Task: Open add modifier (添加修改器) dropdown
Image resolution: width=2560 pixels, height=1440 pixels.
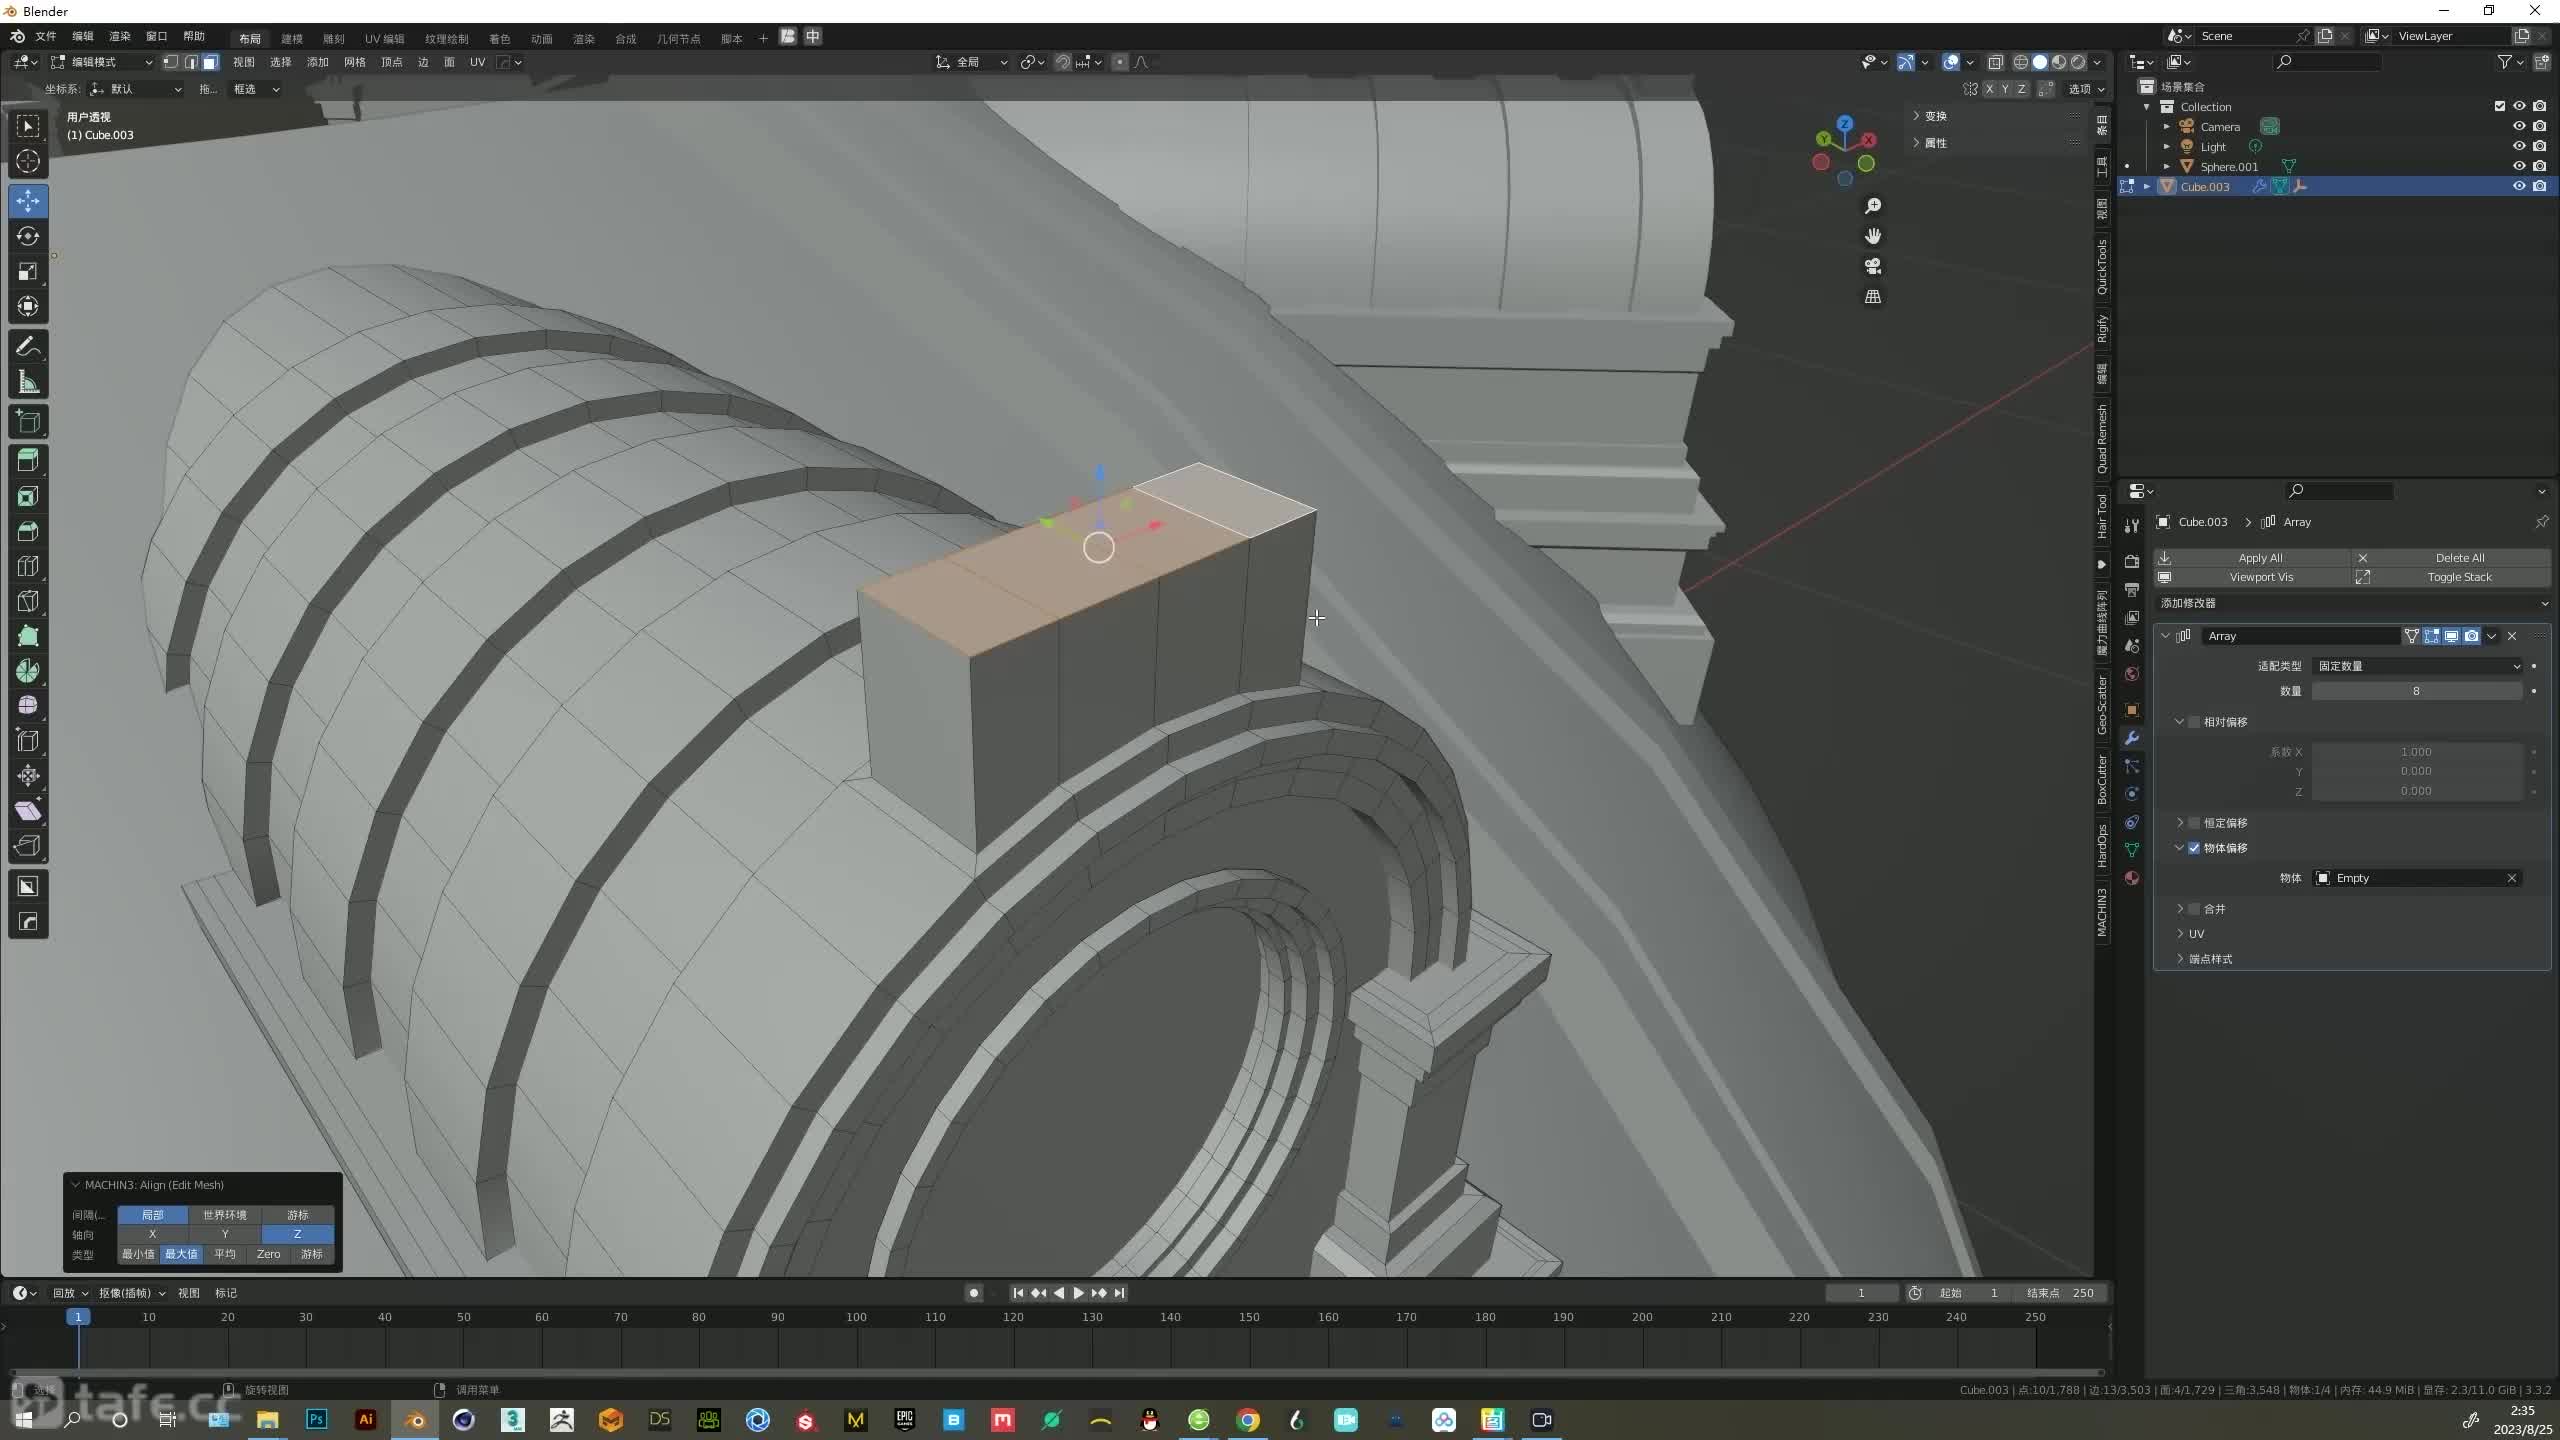Action: (2352, 603)
